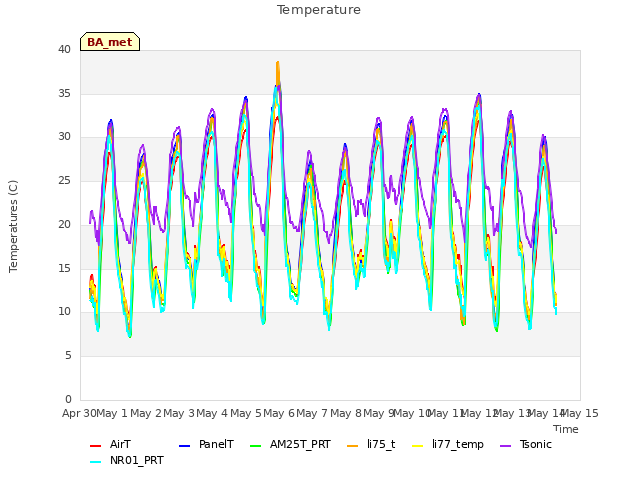The image size is (640, 480).
Task: Click the blue PanelT color swatch
Action: pyautogui.click(x=184, y=446)
